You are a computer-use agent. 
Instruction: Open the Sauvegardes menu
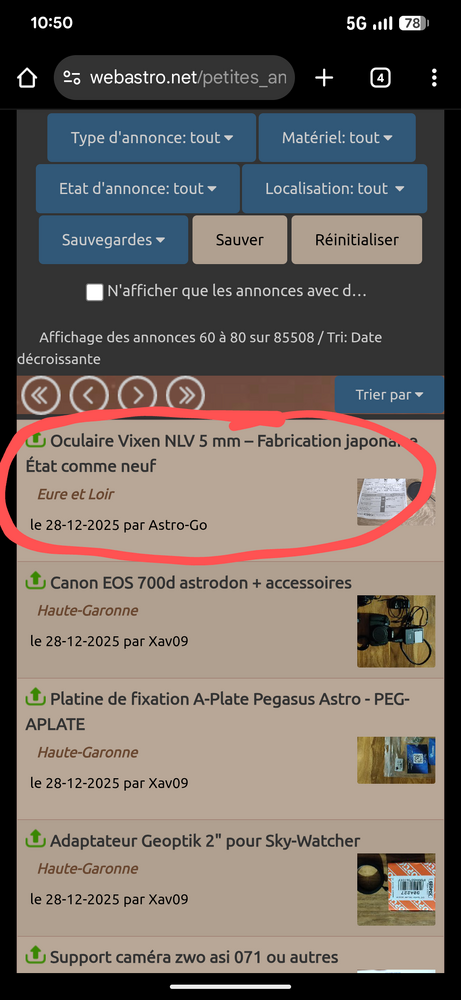point(113,240)
